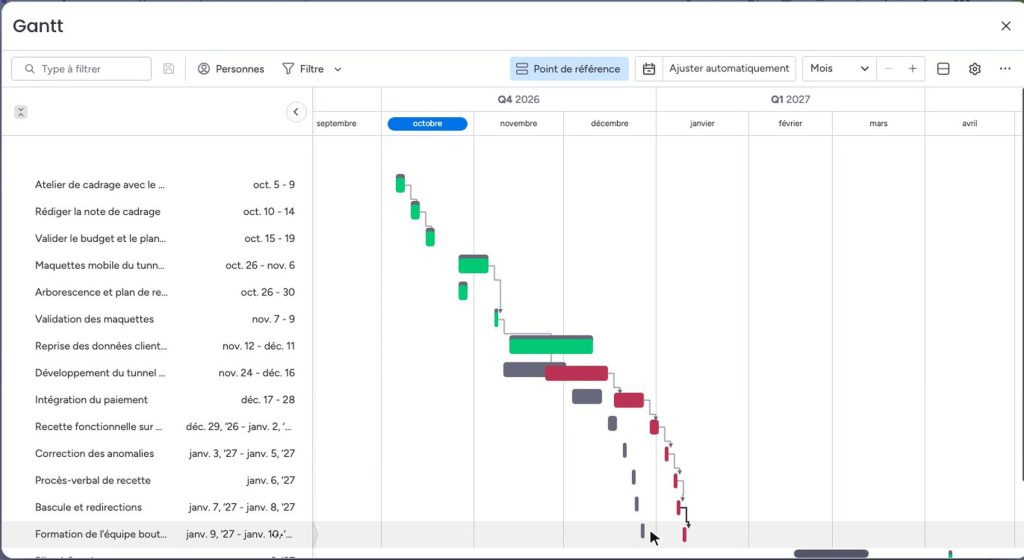This screenshot has height=560, width=1024.
Task: Click the horizontal timeline scrollbar thumb
Action: click(x=831, y=554)
